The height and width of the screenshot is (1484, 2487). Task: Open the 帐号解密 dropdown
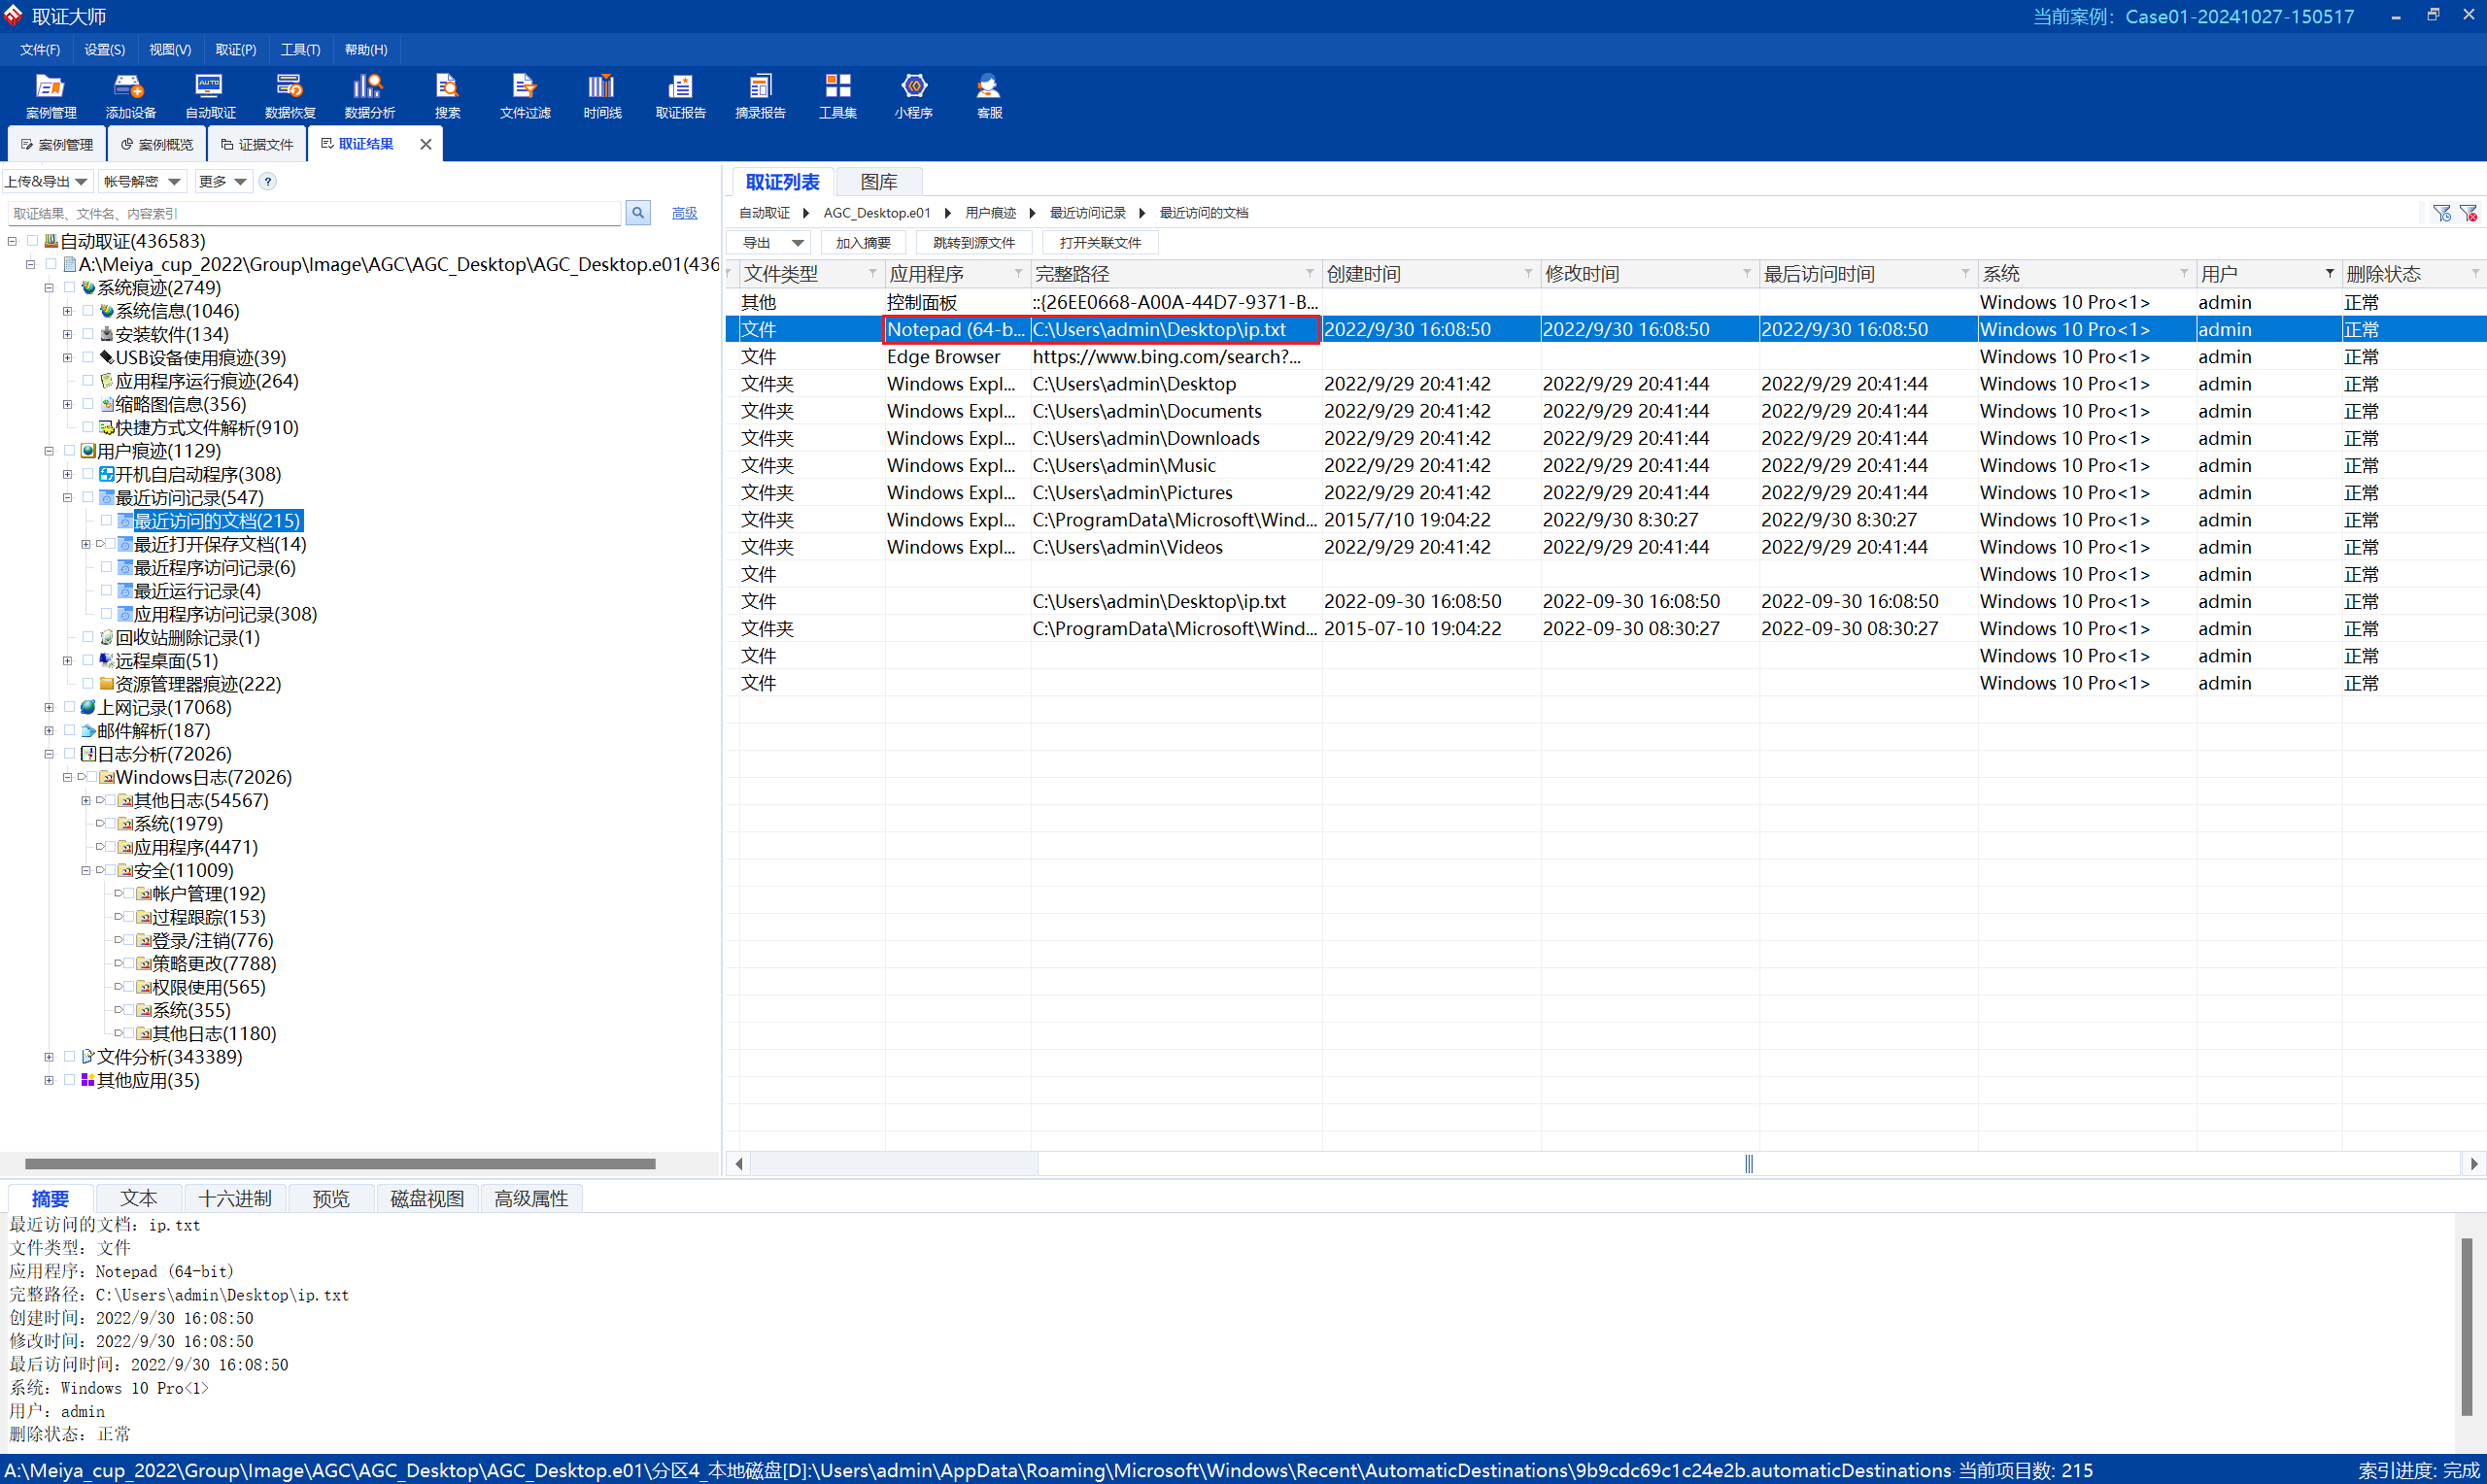(x=141, y=181)
